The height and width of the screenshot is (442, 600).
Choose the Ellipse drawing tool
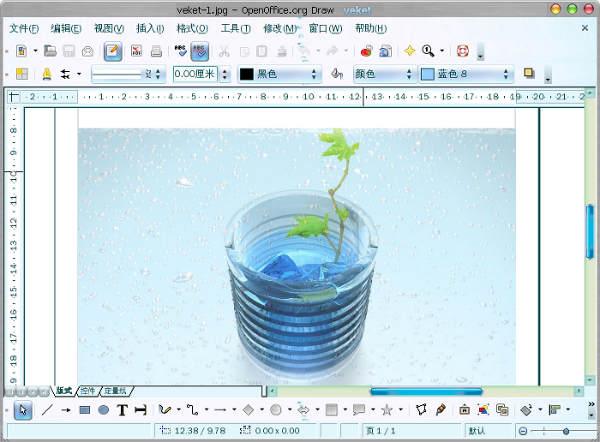click(103, 410)
